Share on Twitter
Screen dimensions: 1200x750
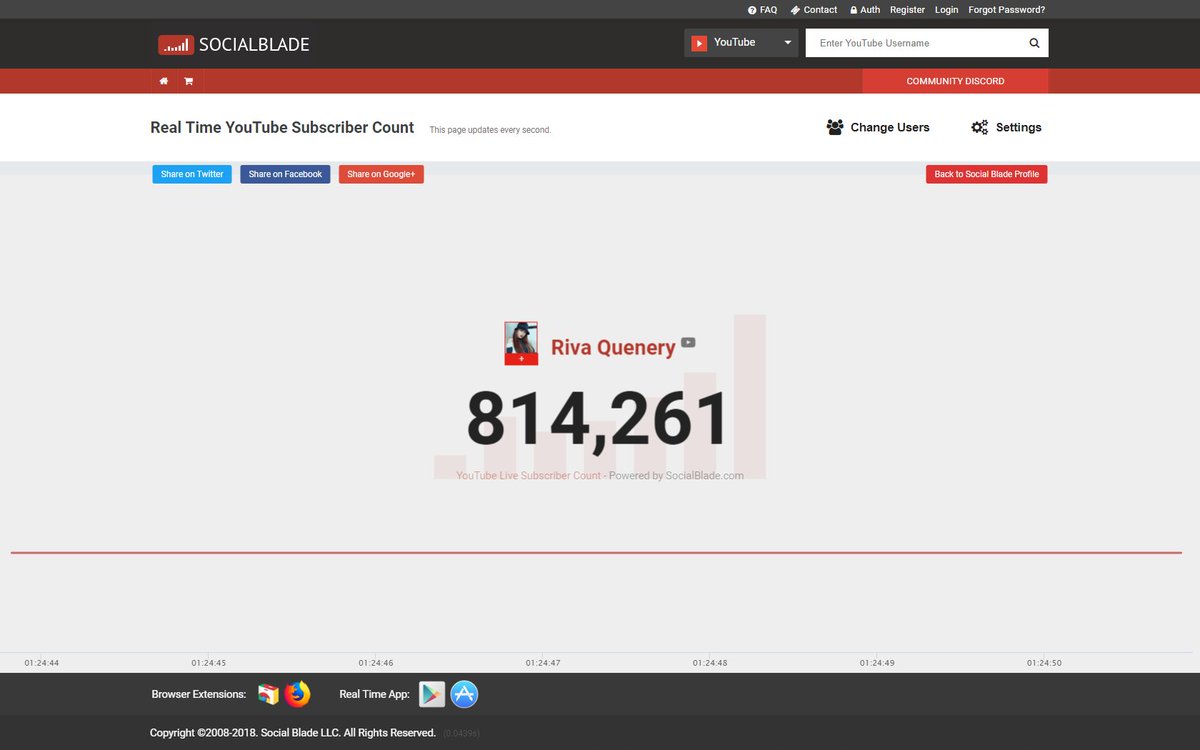192,174
